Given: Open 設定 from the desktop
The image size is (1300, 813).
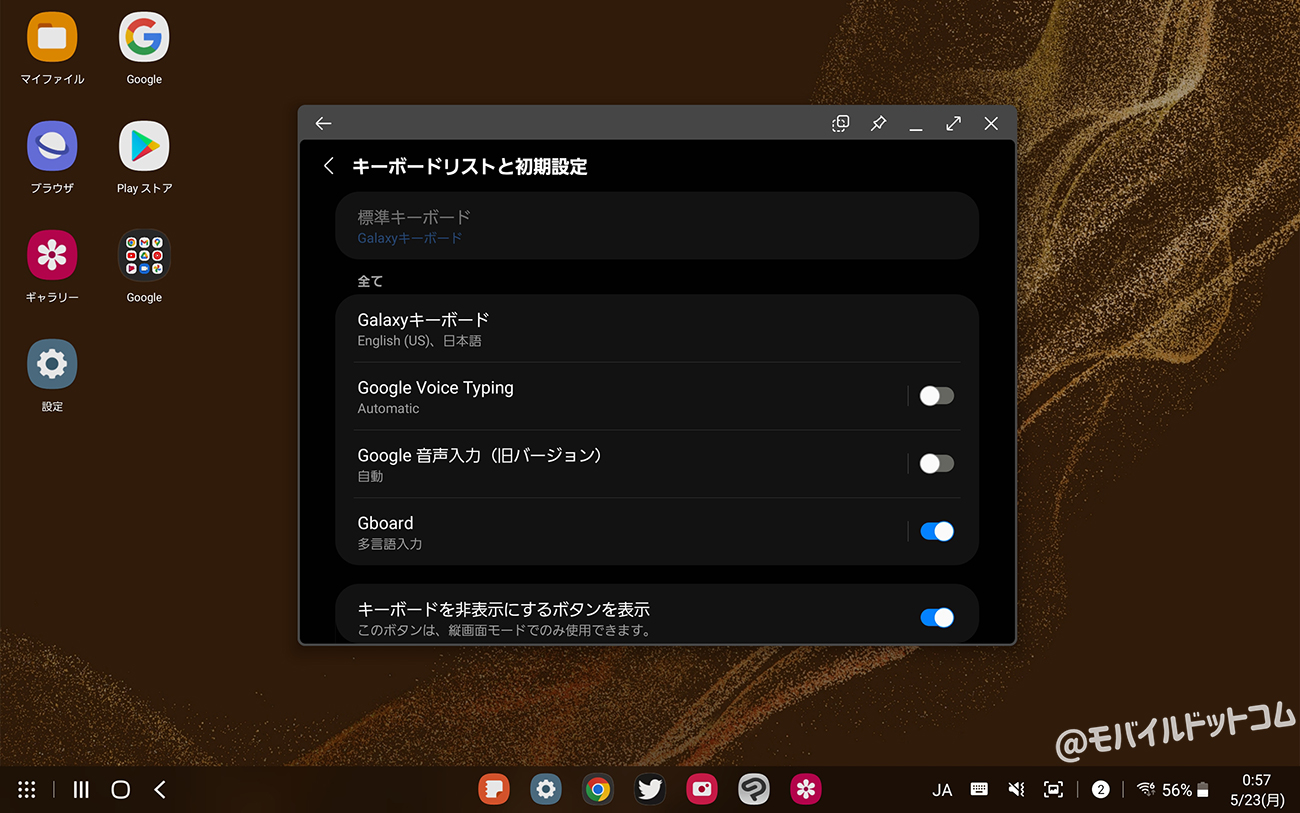Looking at the screenshot, I should pos(52,365).
